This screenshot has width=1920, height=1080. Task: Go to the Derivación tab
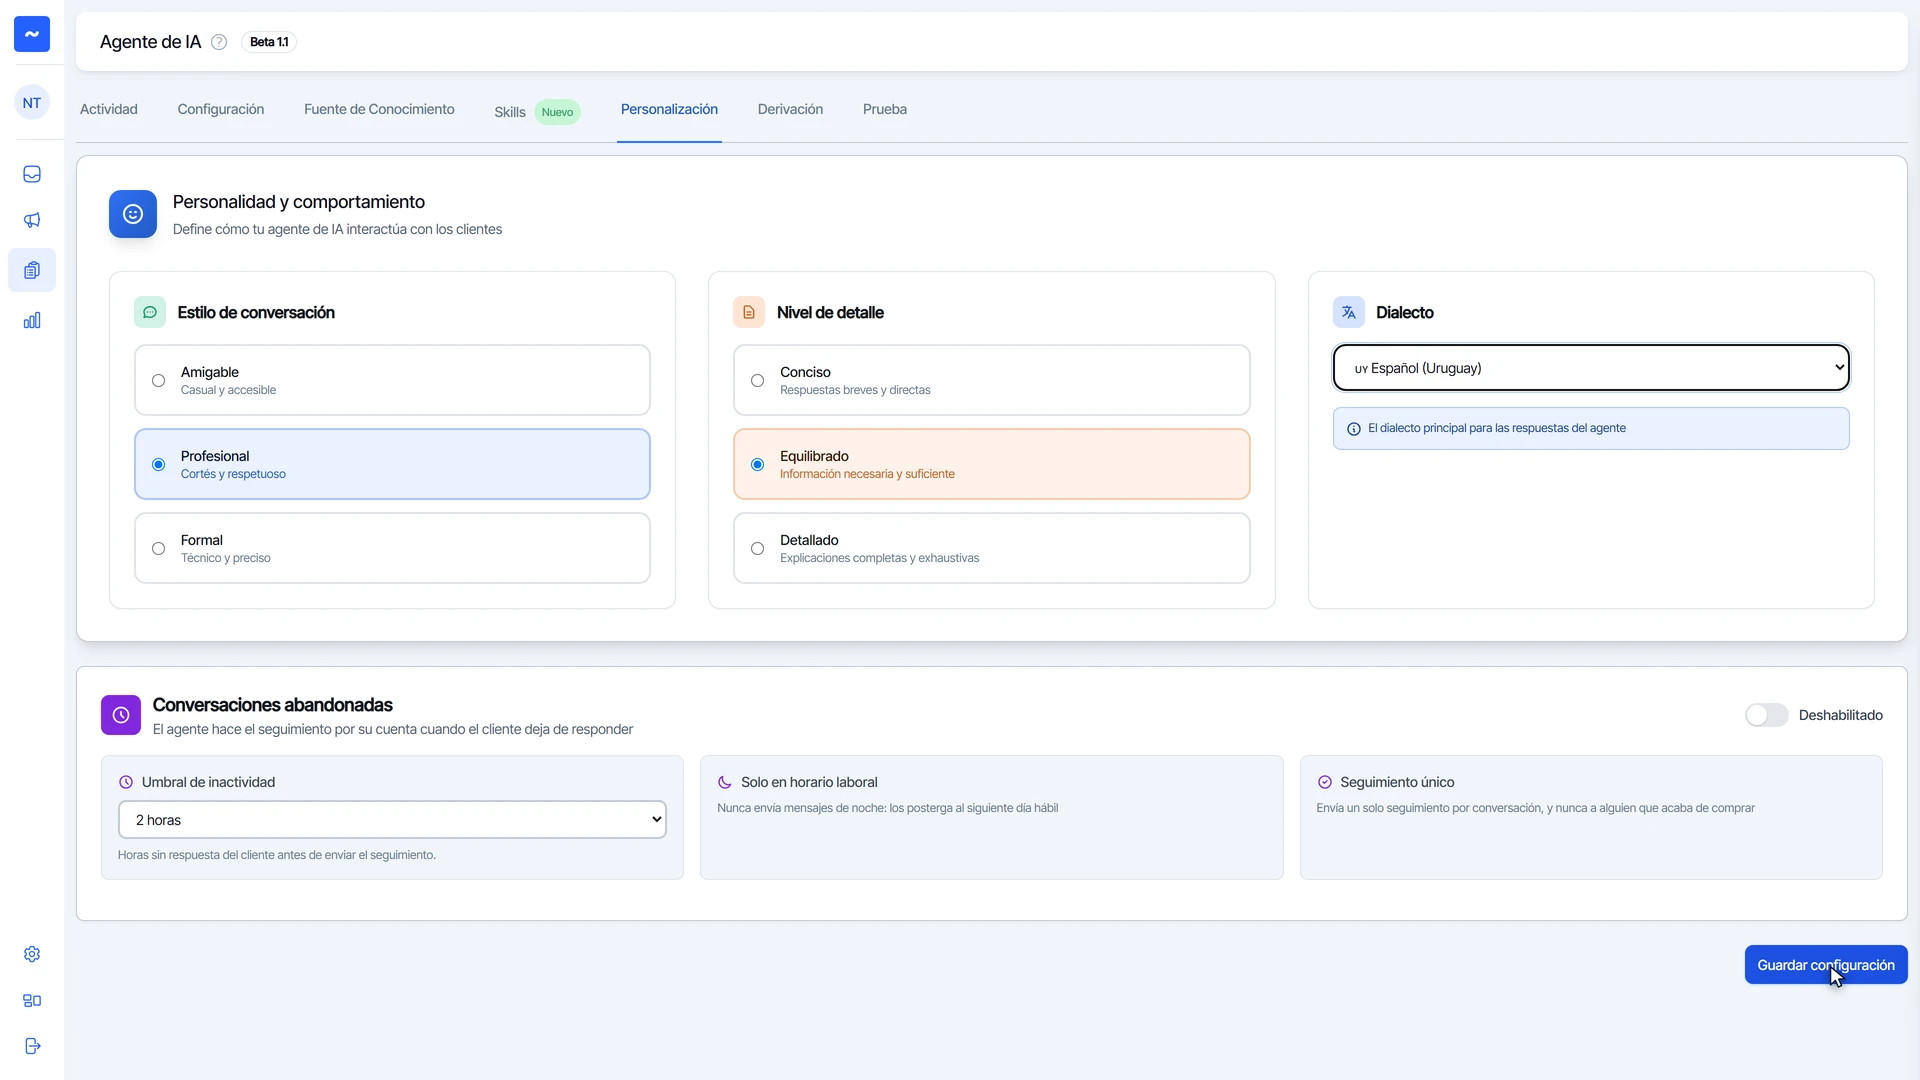(790, 109)
